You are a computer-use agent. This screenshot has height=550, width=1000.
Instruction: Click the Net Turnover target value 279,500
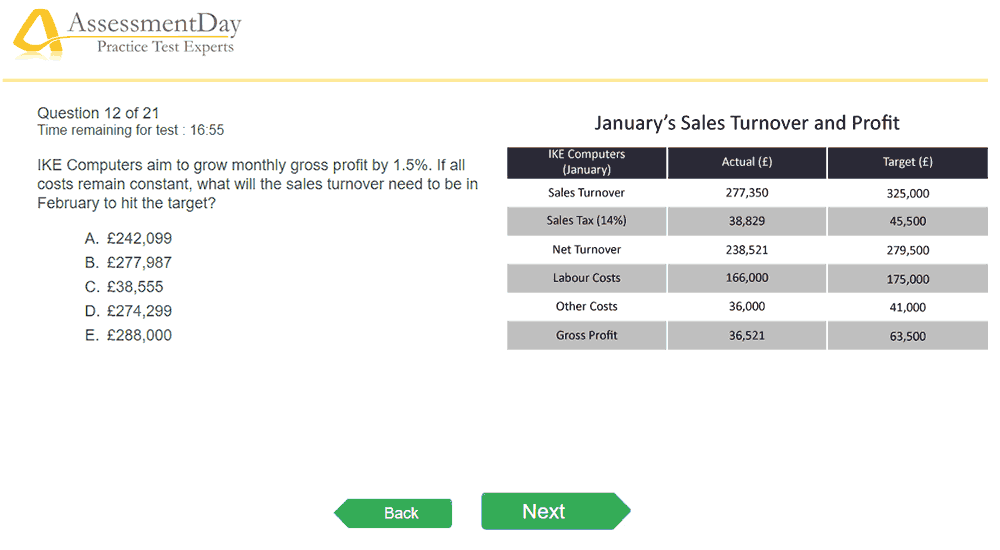point(908,250)
